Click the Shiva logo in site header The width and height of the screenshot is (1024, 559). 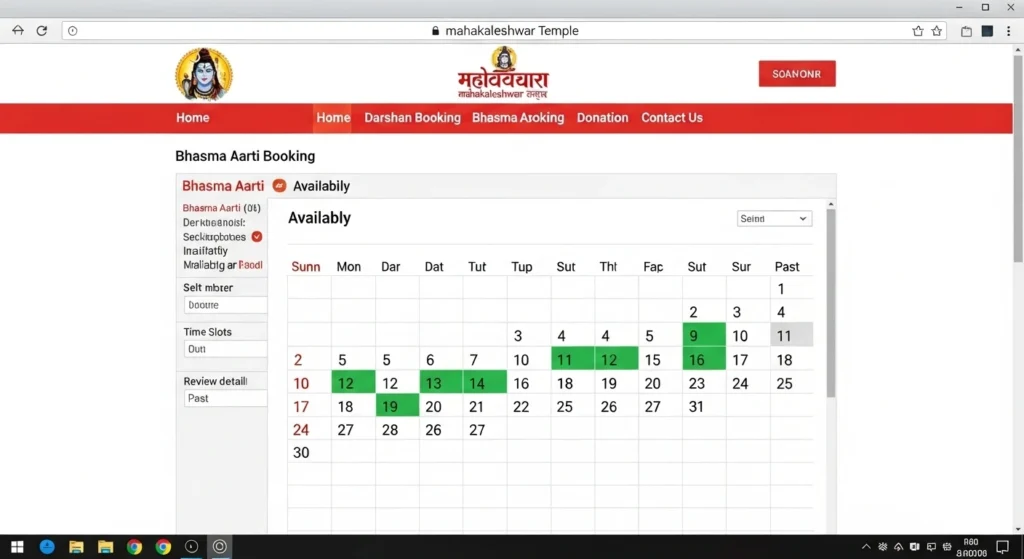coord(203,74)
